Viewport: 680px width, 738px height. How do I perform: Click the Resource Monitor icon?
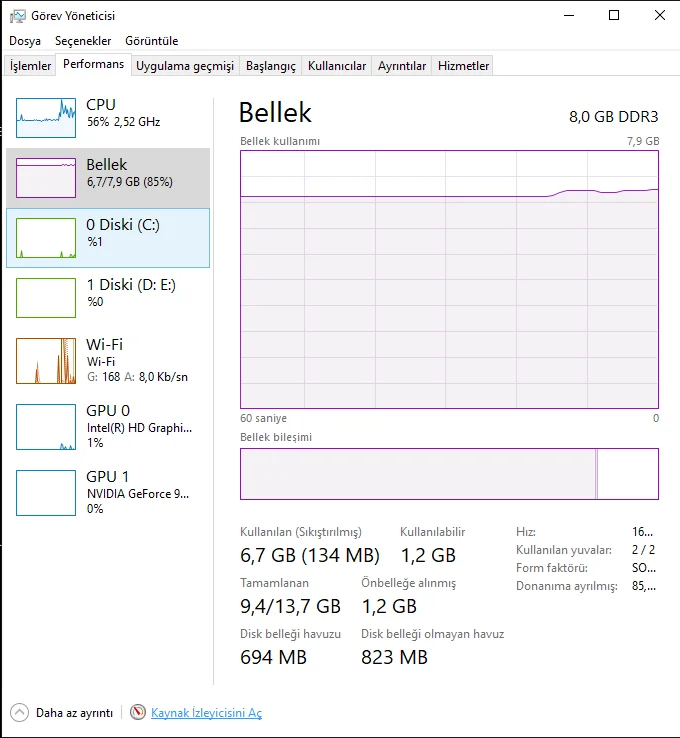138,713
